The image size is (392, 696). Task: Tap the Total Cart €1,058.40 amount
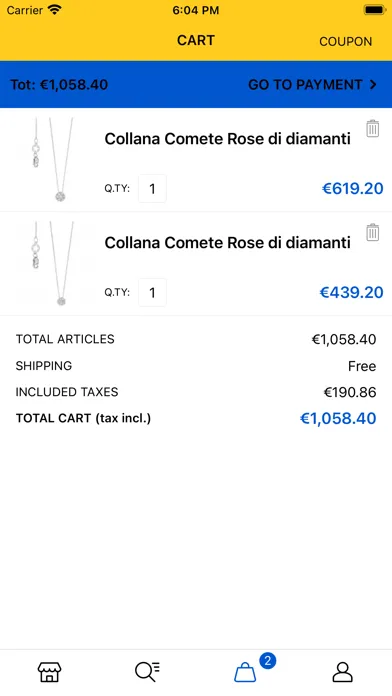[338, 419]
